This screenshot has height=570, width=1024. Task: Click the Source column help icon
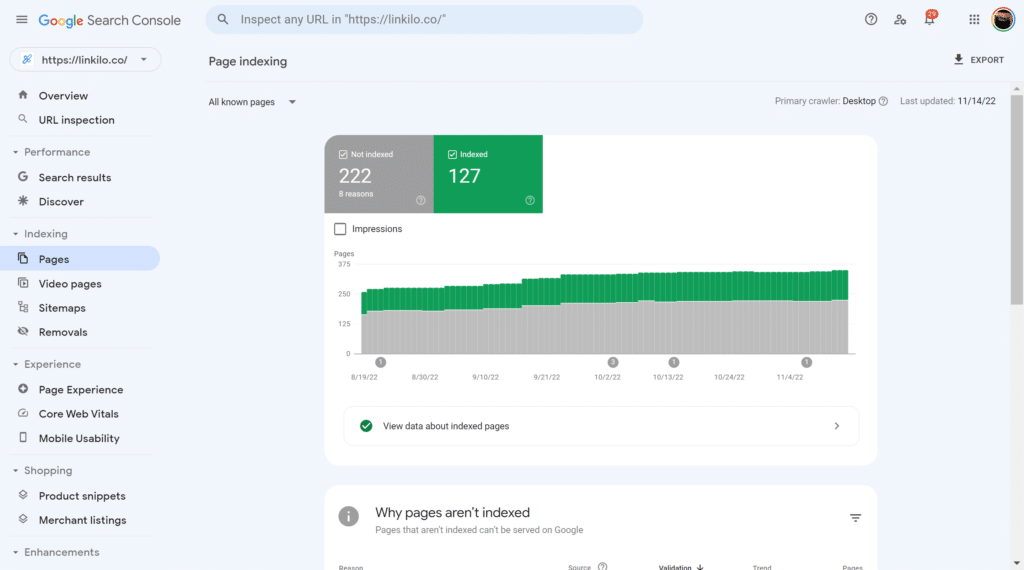point(602,567)
